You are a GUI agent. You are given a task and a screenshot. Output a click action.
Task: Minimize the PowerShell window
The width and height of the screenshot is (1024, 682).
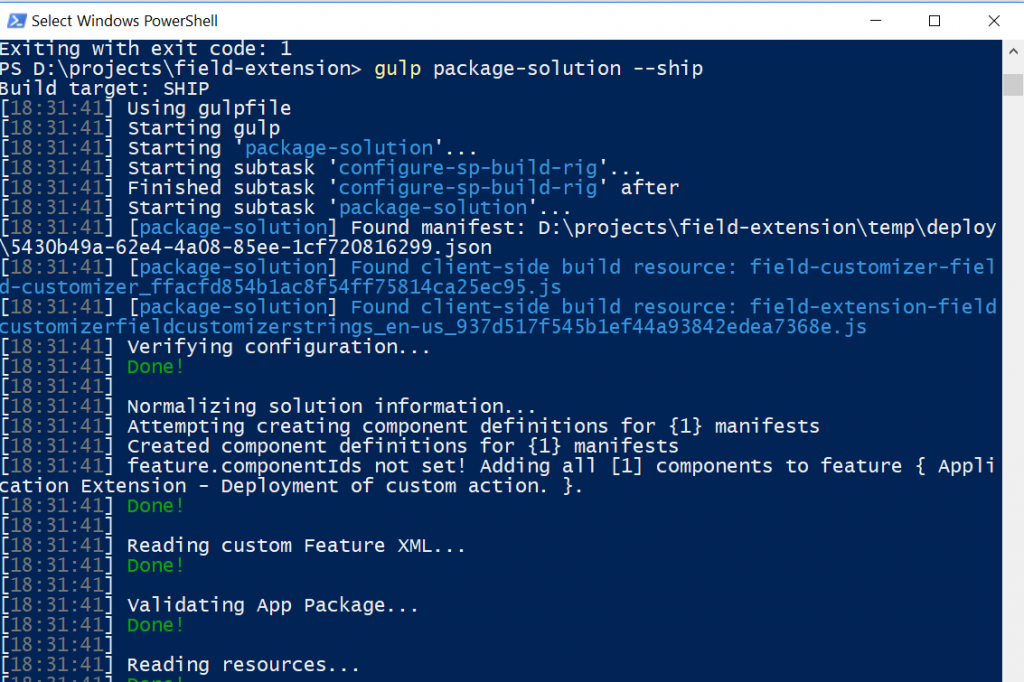tap(875, 20)
